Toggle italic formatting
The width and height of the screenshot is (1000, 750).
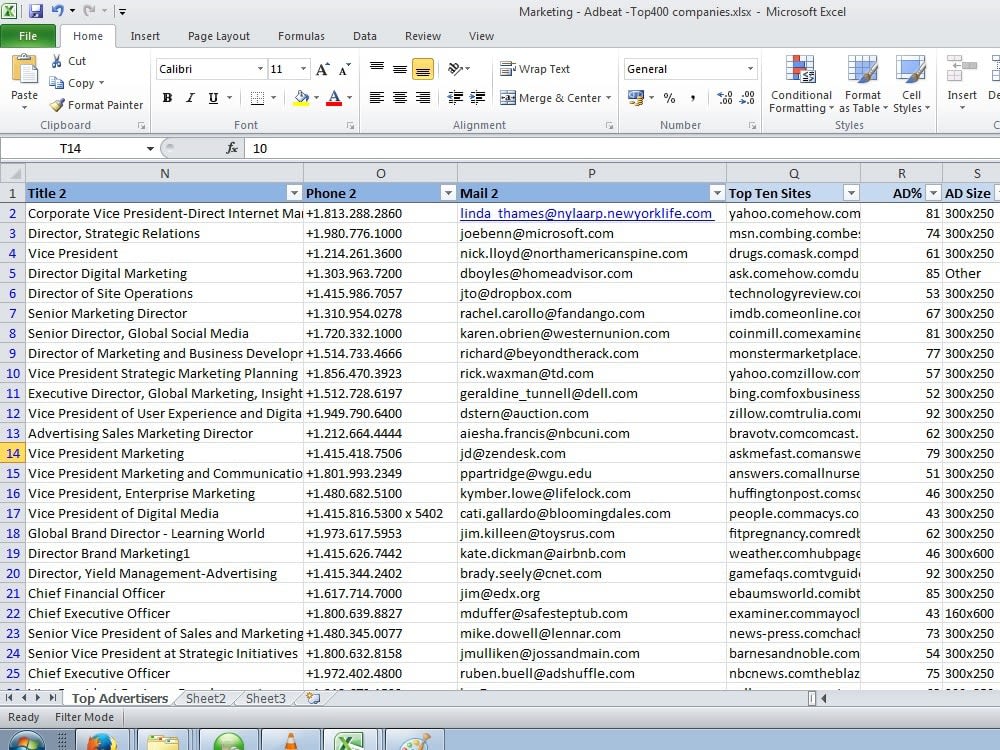click(x=190, y=98)
